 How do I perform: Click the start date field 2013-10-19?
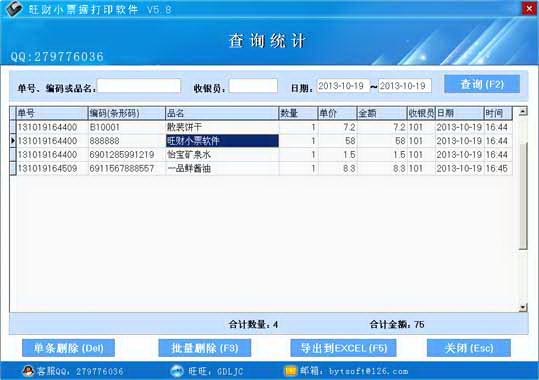343,86
